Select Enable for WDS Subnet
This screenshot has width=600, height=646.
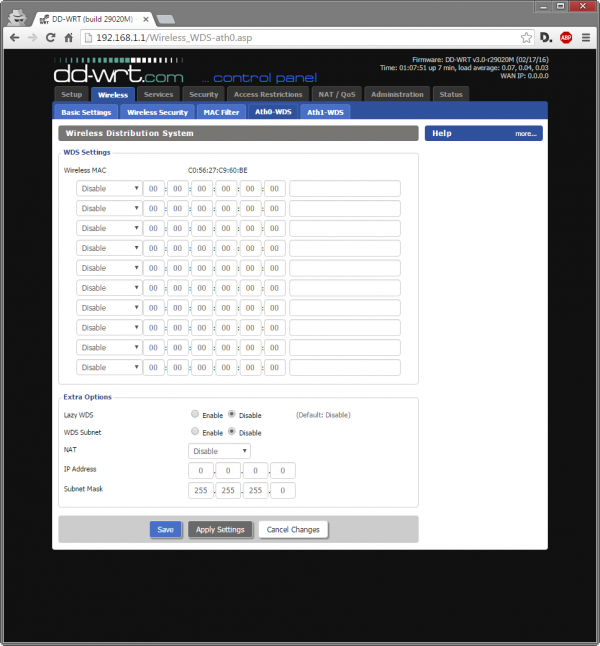point(195,433)
